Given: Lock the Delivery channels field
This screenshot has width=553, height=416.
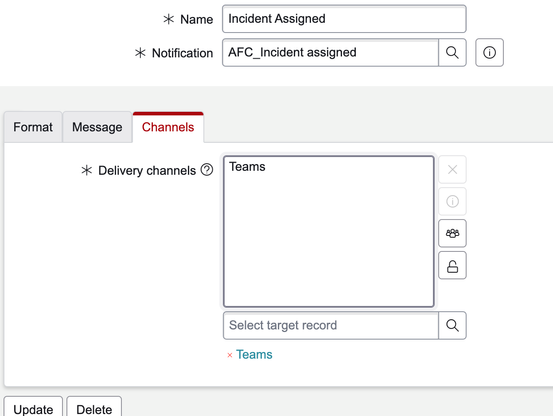Looking at the screenshot, I should pyautogui.click(x=452, y=265).
